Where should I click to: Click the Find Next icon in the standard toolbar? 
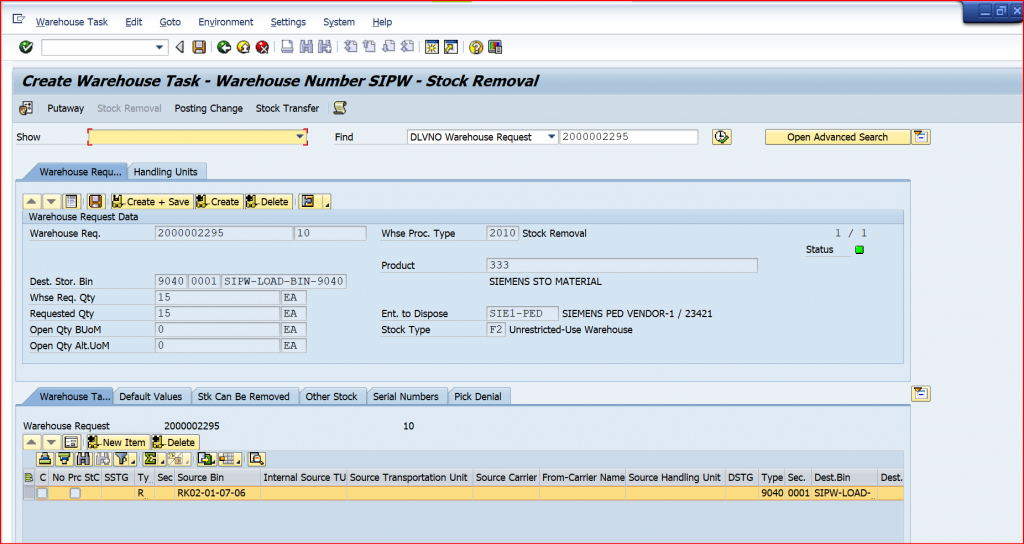tap(325, 47)
